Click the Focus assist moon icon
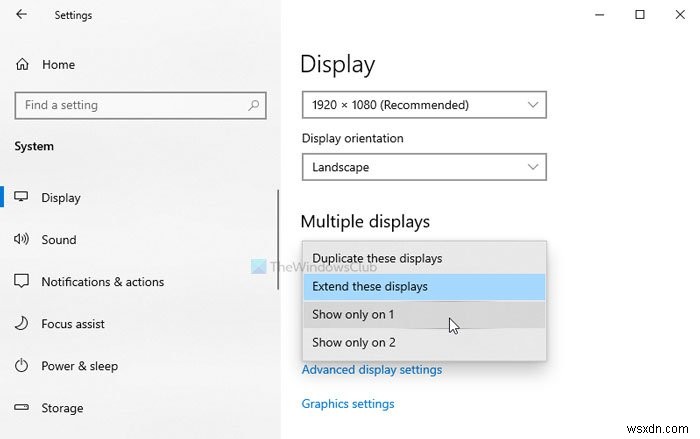 [x=22, y=324]
